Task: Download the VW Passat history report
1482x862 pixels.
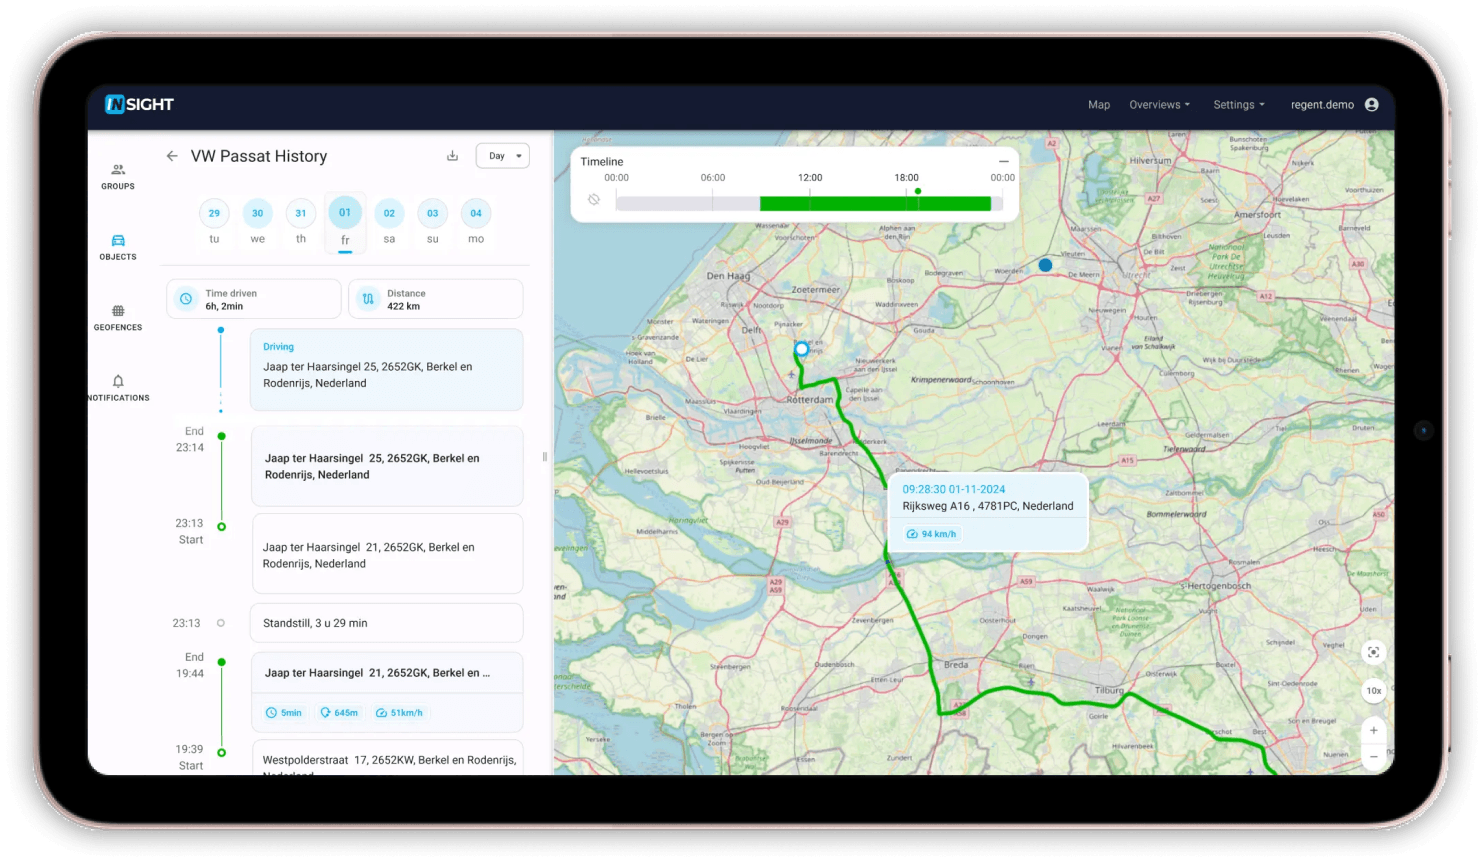Action: (x=452, y=155)
